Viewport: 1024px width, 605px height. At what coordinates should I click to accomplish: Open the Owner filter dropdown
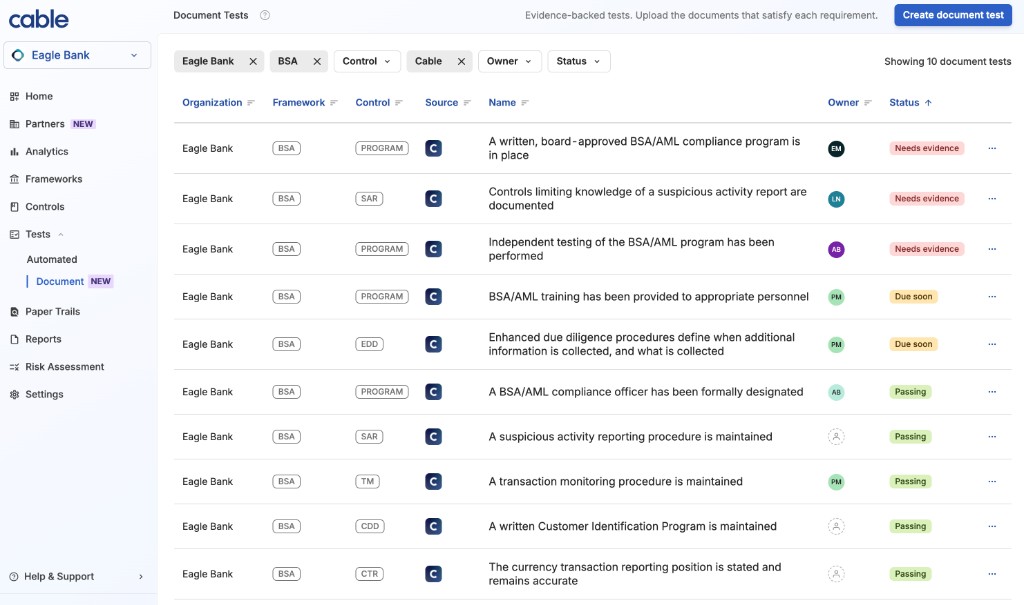[509, 61]
